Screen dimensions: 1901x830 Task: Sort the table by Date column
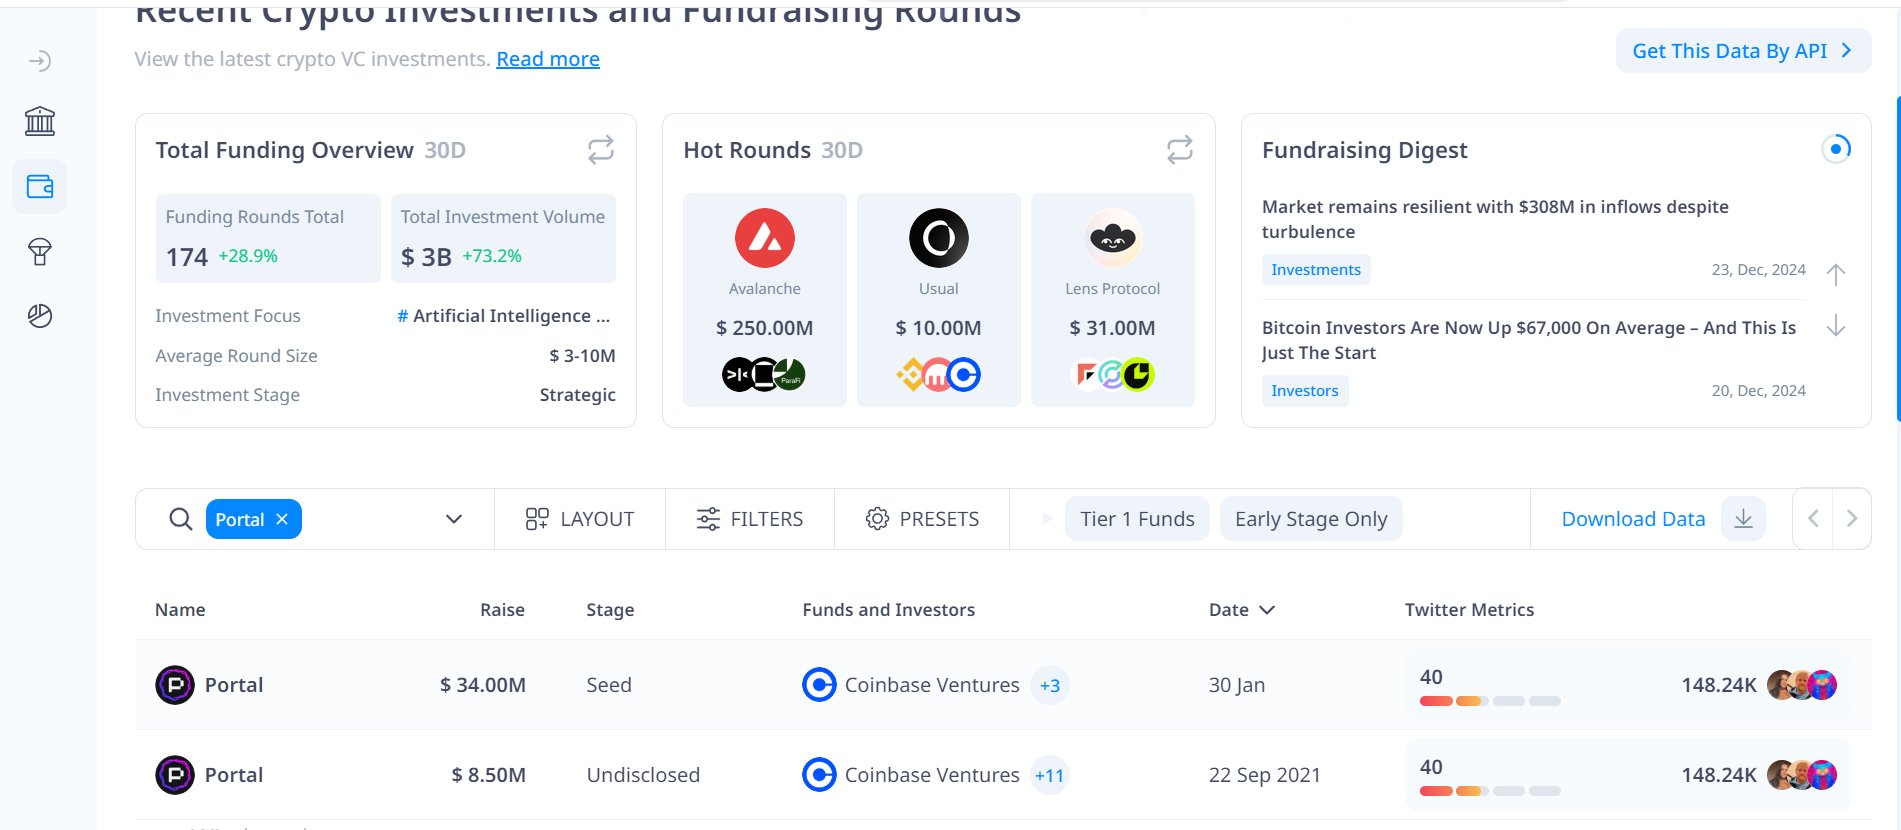pos(1242,610)
